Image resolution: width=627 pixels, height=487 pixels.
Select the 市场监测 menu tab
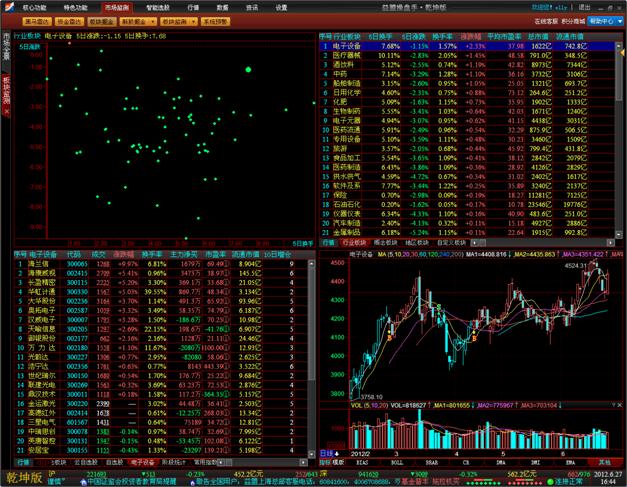click(x=117, y=7)
